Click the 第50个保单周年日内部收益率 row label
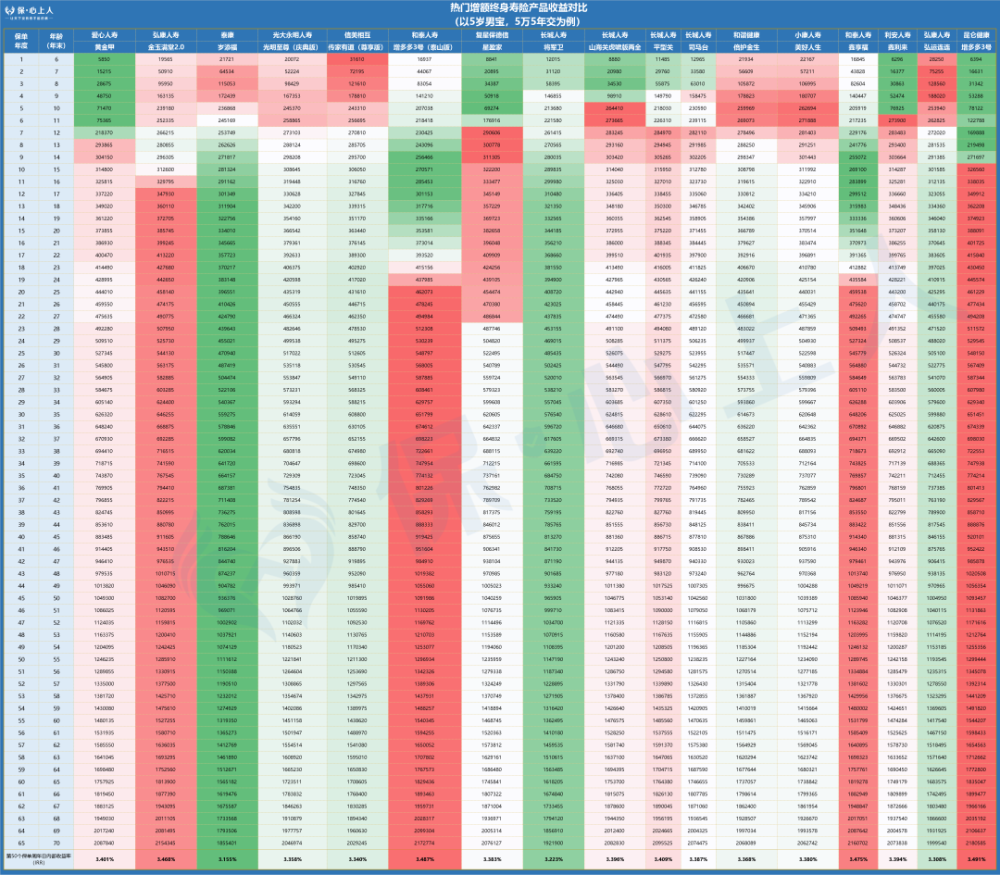The image size is (1000, 875). coord(38,859)
